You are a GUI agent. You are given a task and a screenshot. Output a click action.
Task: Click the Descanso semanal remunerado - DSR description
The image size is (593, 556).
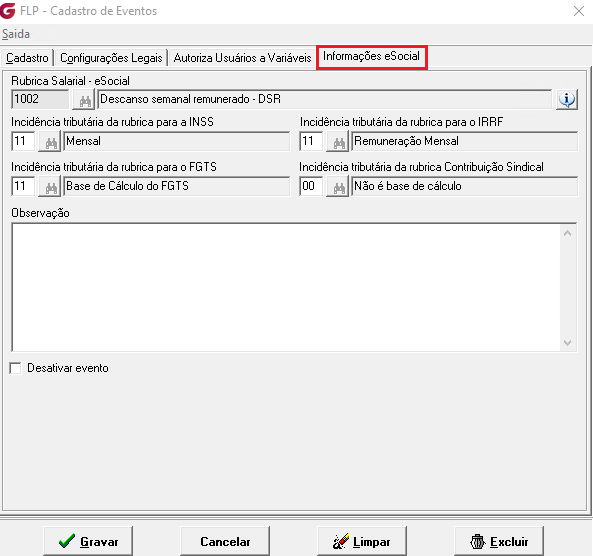[324, 99]
